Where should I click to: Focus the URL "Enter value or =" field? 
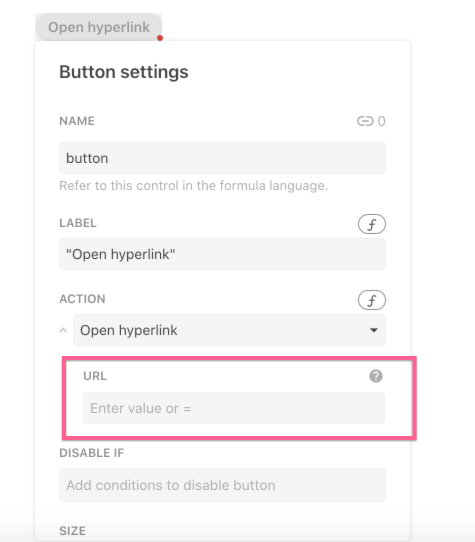click(234, 408)
